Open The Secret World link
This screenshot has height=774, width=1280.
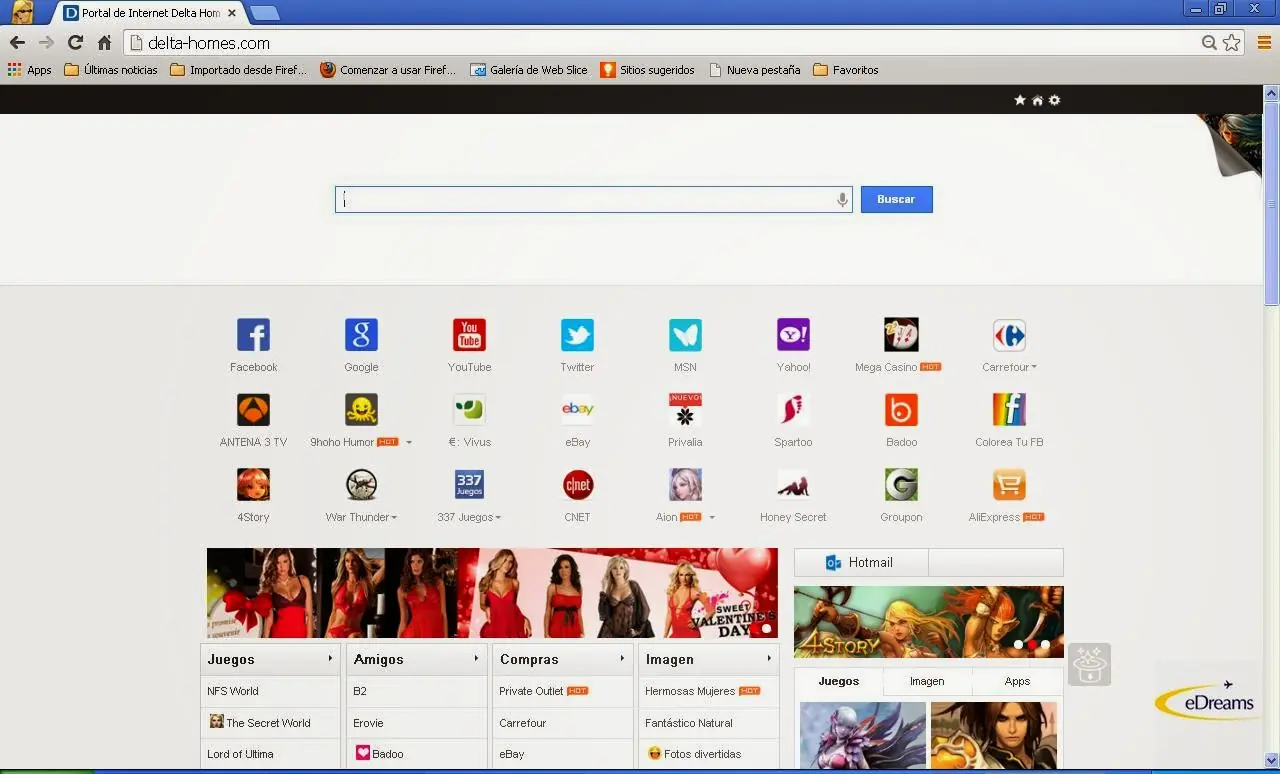(x=260, y=722)
